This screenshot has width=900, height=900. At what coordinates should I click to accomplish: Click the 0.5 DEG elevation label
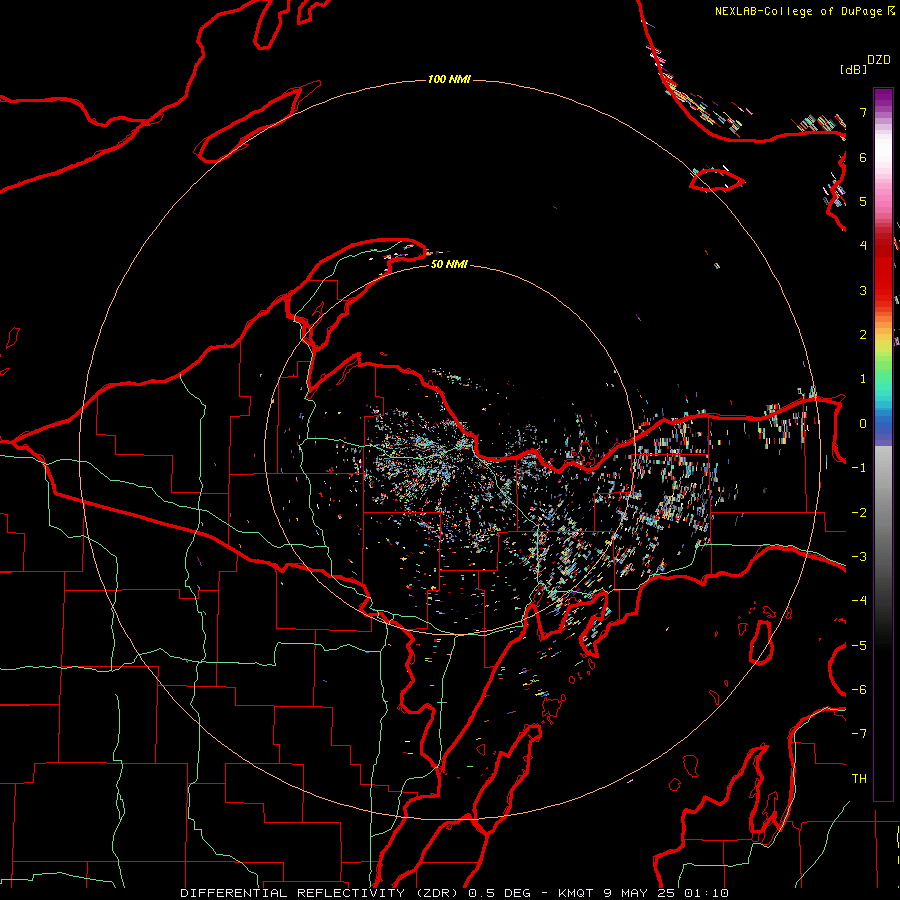(x=501, y=893)
